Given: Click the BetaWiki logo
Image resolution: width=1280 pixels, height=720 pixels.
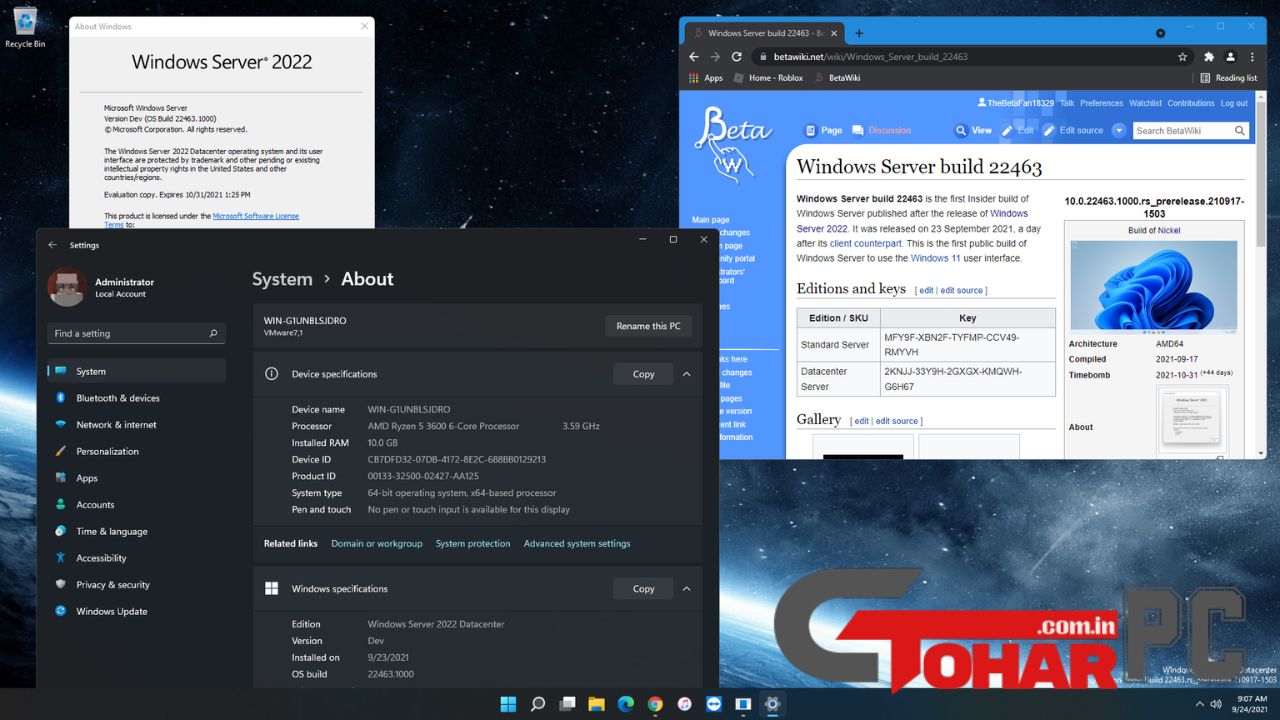Looking at the screenshot, I should pyautogui.click(x=733, y=143).
